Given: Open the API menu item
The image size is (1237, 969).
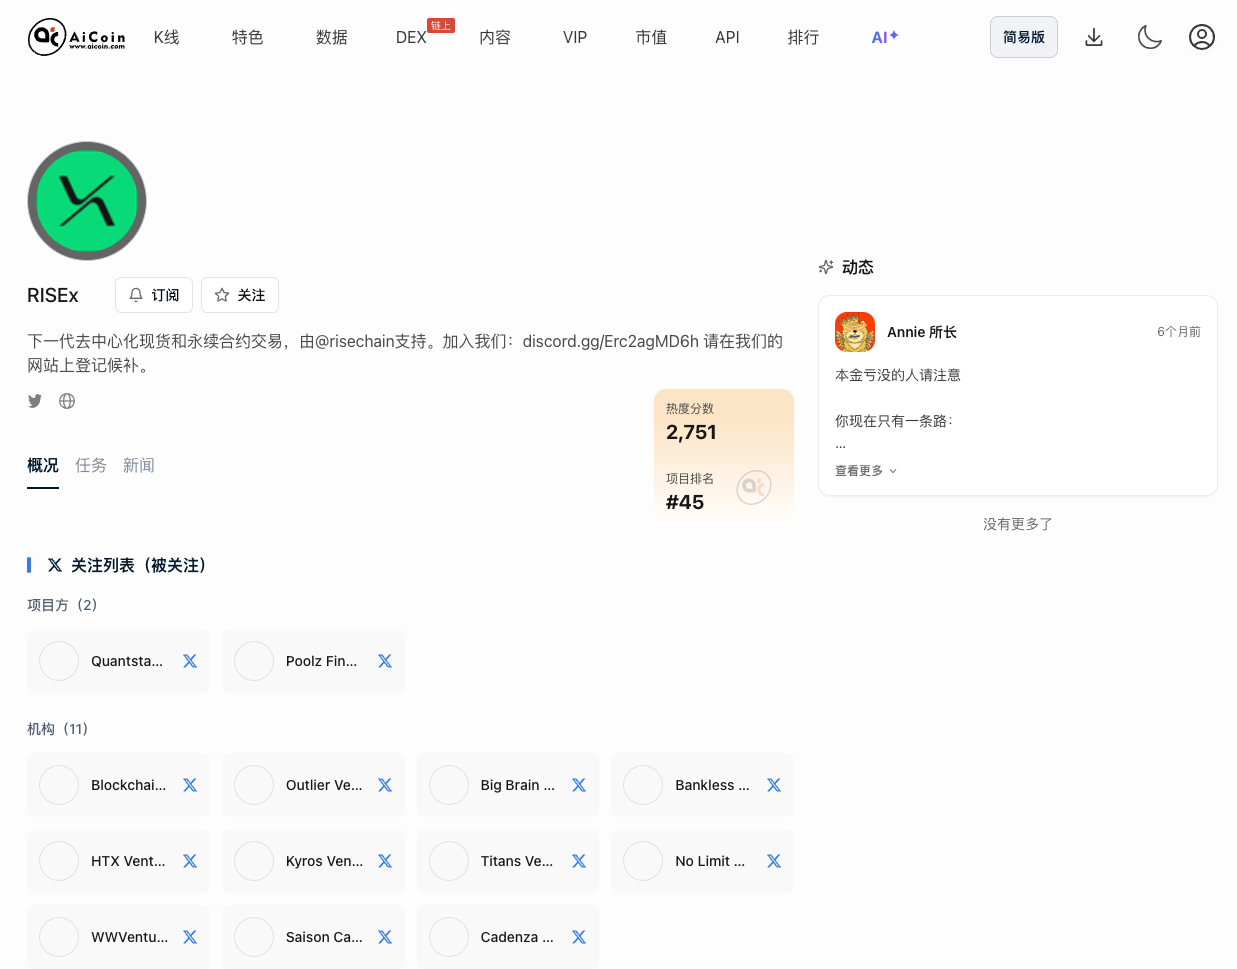Looking at the screenshot, I should click(x=727, y=37).
